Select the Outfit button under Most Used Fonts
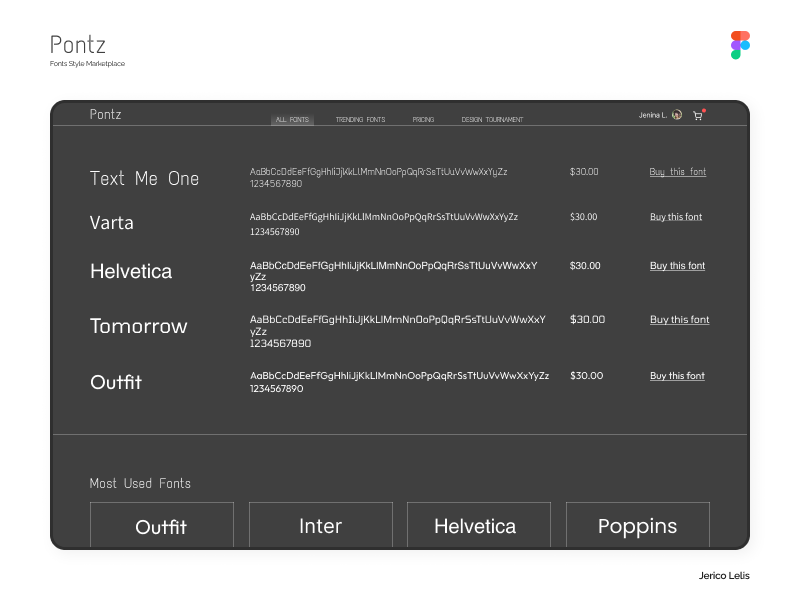This screenshot has width=800, height=600. point(161,524)
